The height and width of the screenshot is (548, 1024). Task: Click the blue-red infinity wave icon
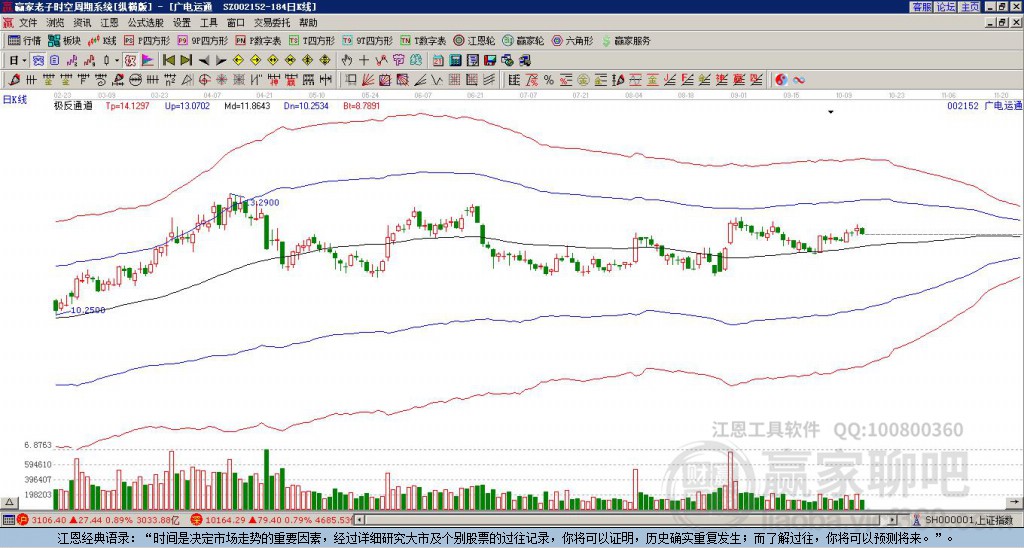(x=799, y=80)
